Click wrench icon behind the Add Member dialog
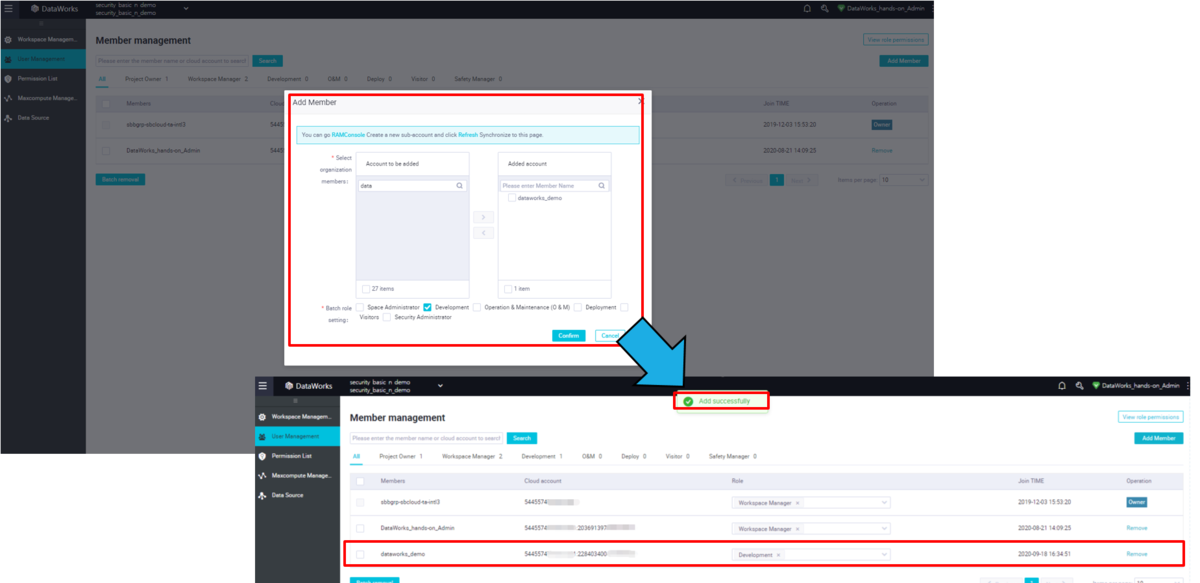 coord(824,8)
